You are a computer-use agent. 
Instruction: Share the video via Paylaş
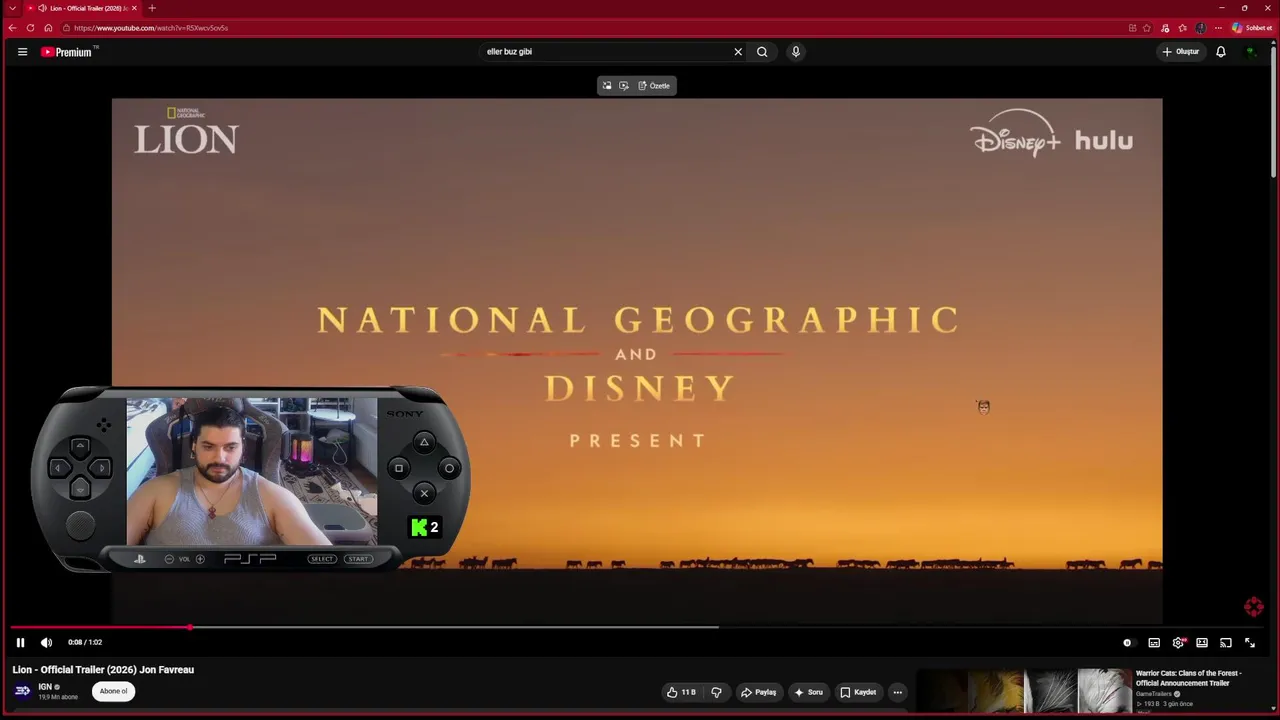tap(759, 692)
